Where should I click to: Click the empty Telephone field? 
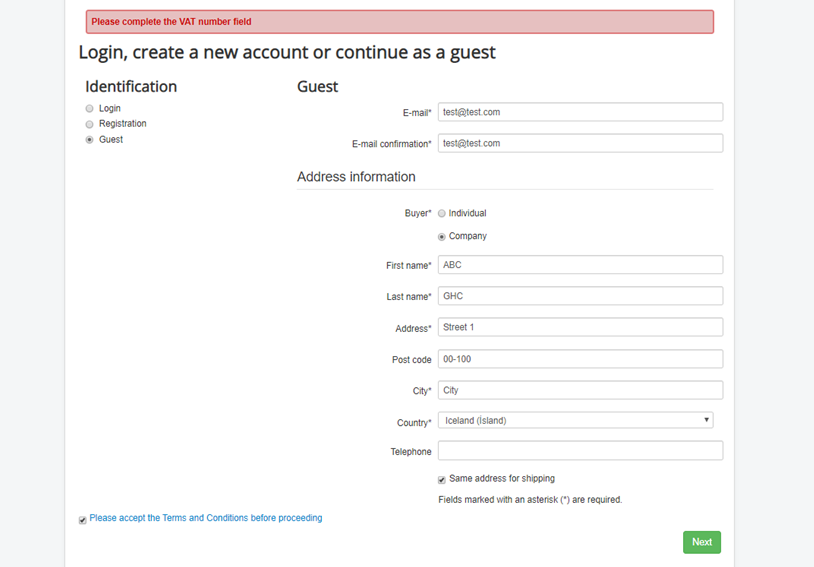(x=580, y=452)
